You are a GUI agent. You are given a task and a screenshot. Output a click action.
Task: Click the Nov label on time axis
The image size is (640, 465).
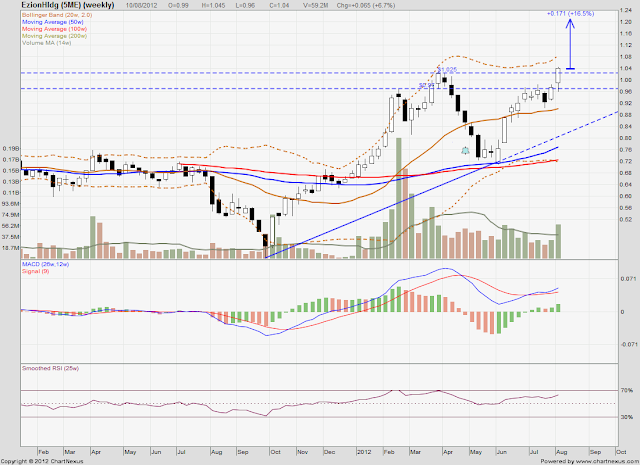(302, 452)
